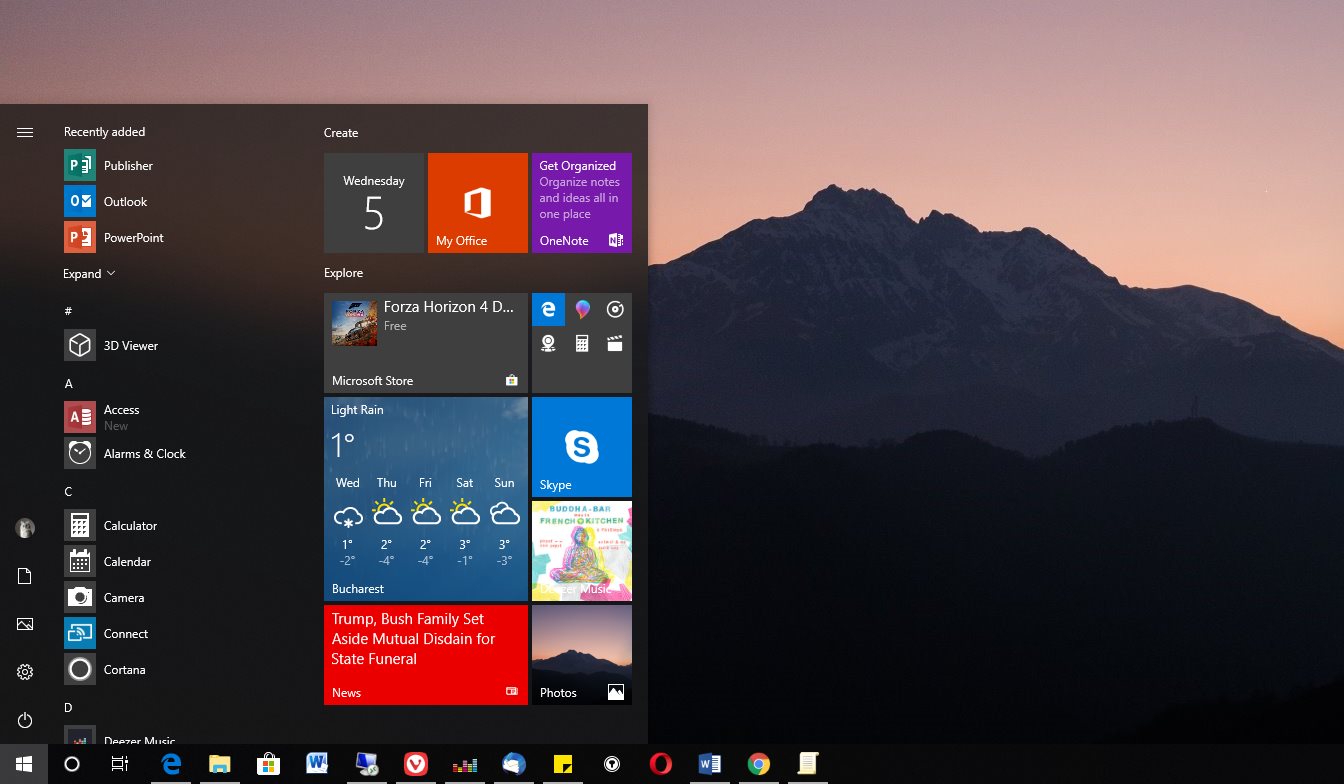Launch Edge from the taskbar
This screenshot has width=1344, height=784.
(171, 764)
